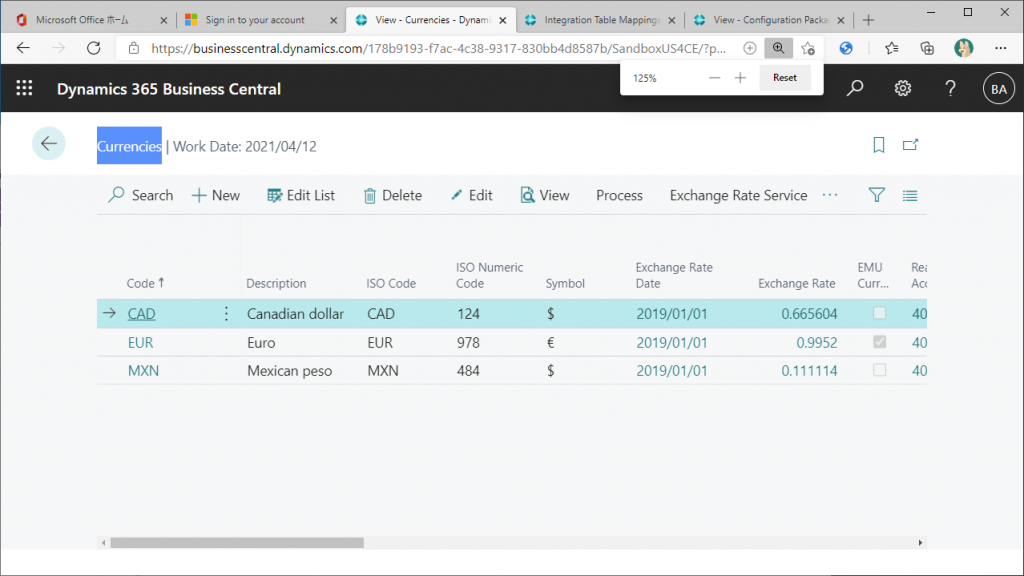The height and width of the screenshot is (576, 1024).
Task: Click the browser zoom magnifier icon
Action: click(x=778, y=48)
